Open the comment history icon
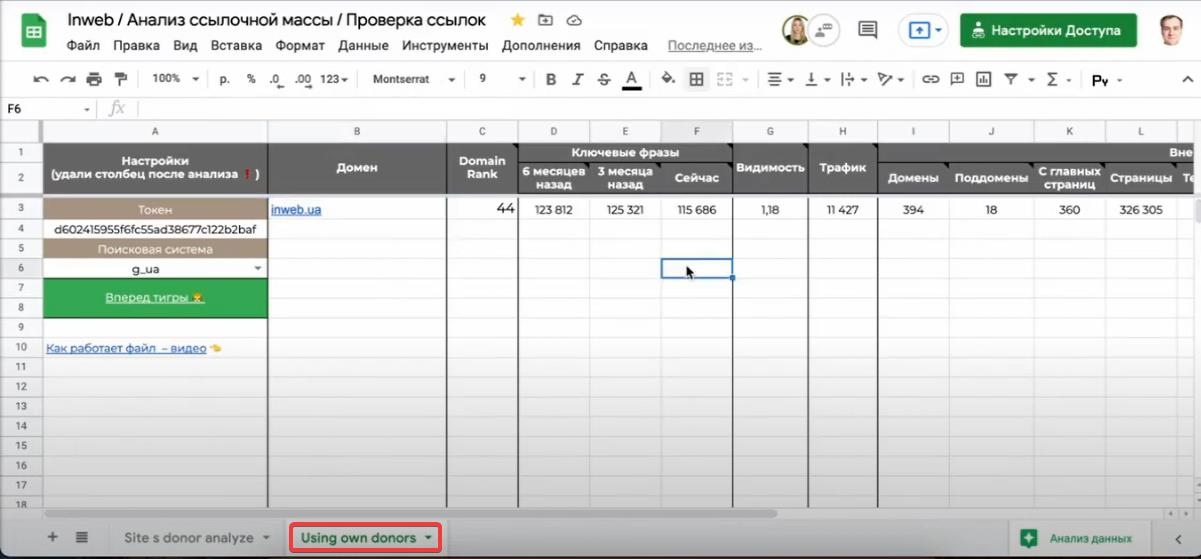This screenshot has height=559, width=1201. (x=868, y=30)
